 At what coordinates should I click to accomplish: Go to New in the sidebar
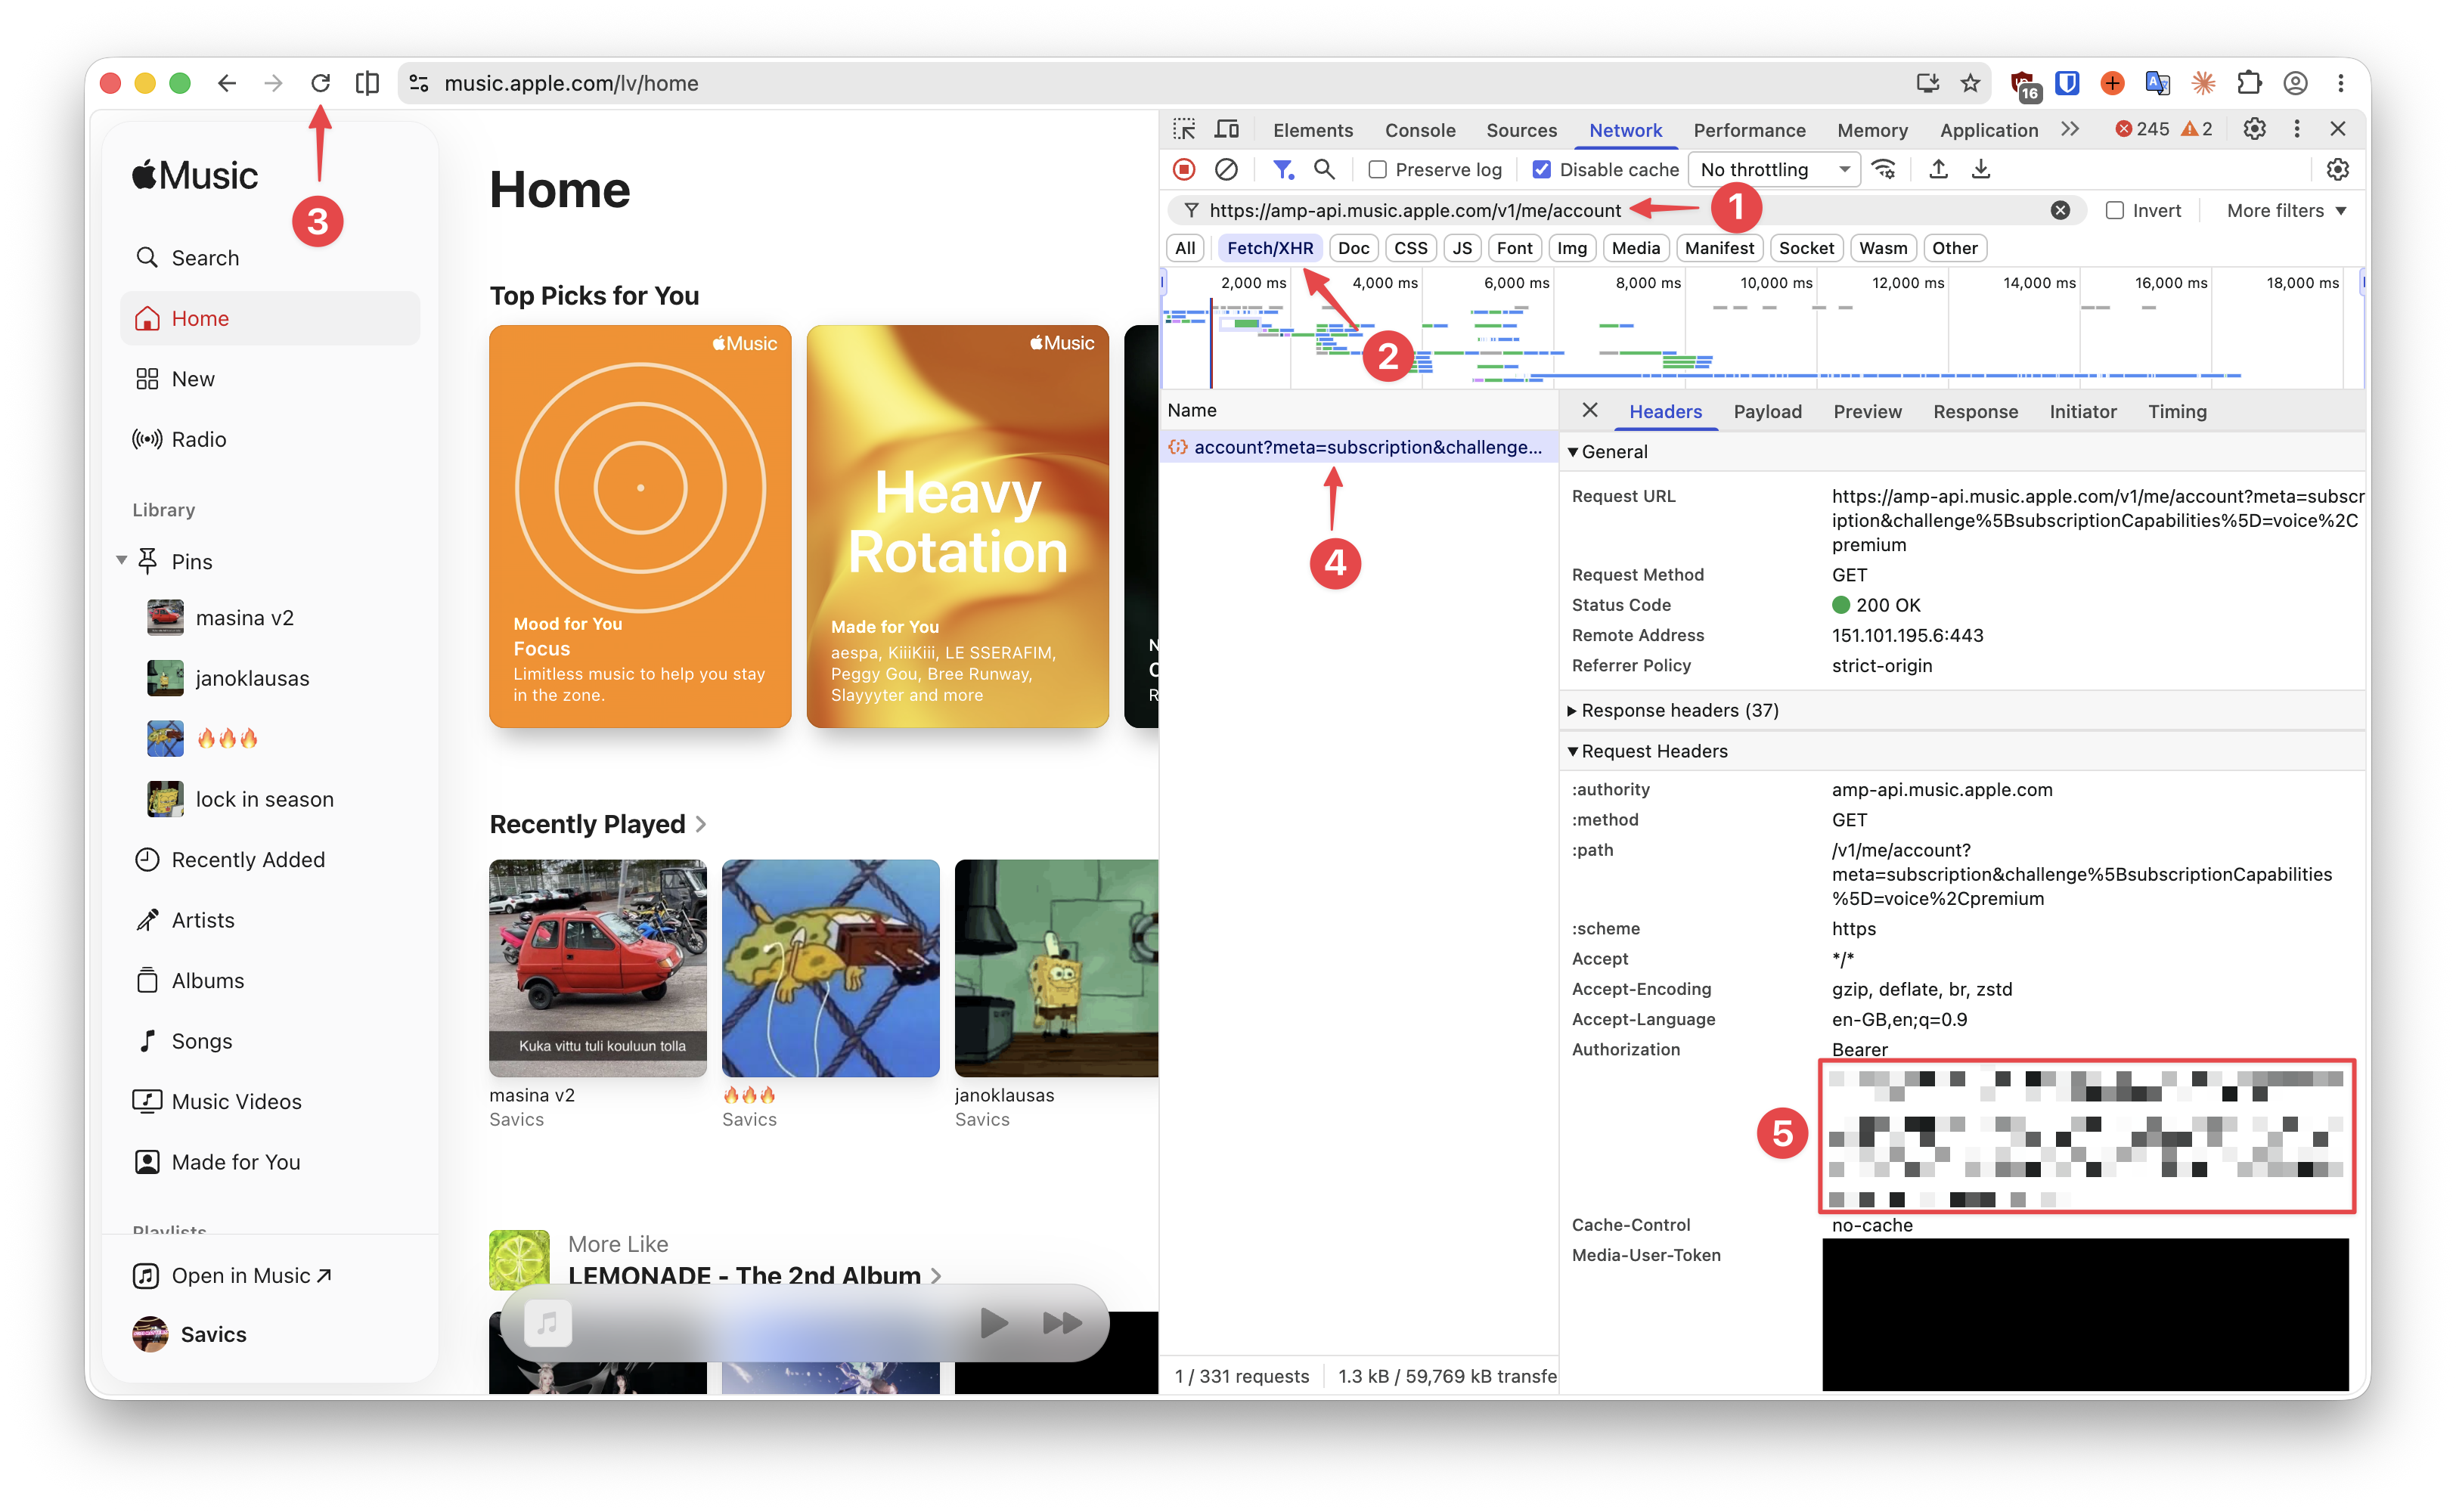[270, 379]
